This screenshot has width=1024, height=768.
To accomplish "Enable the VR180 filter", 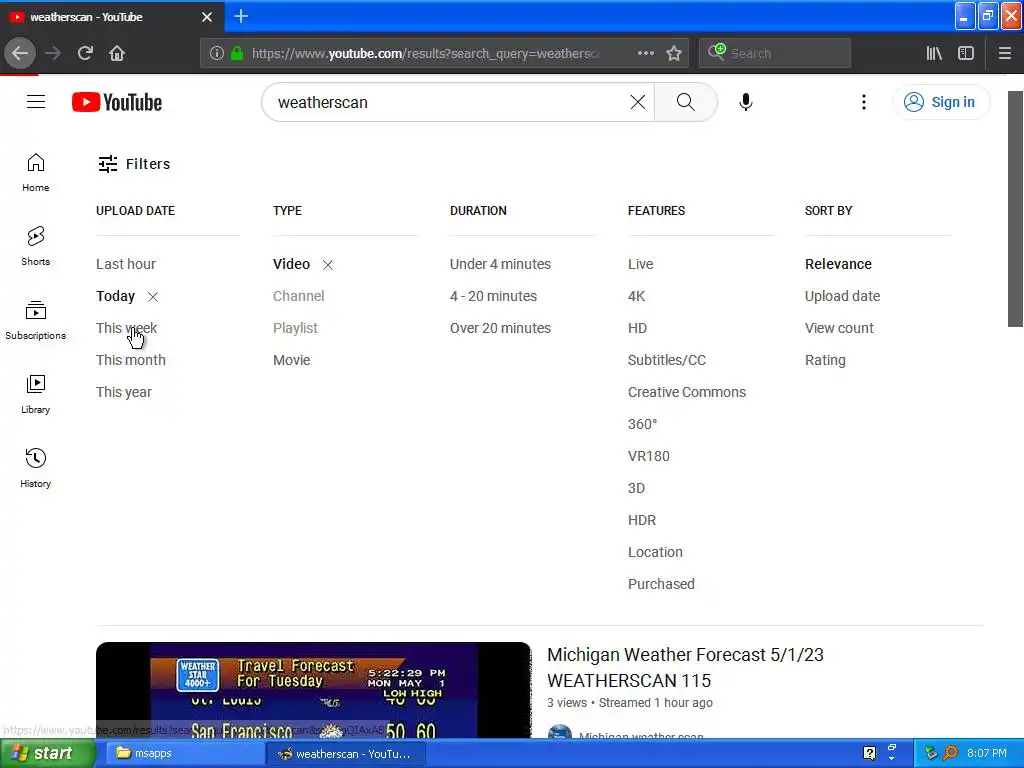I will 648,456.
